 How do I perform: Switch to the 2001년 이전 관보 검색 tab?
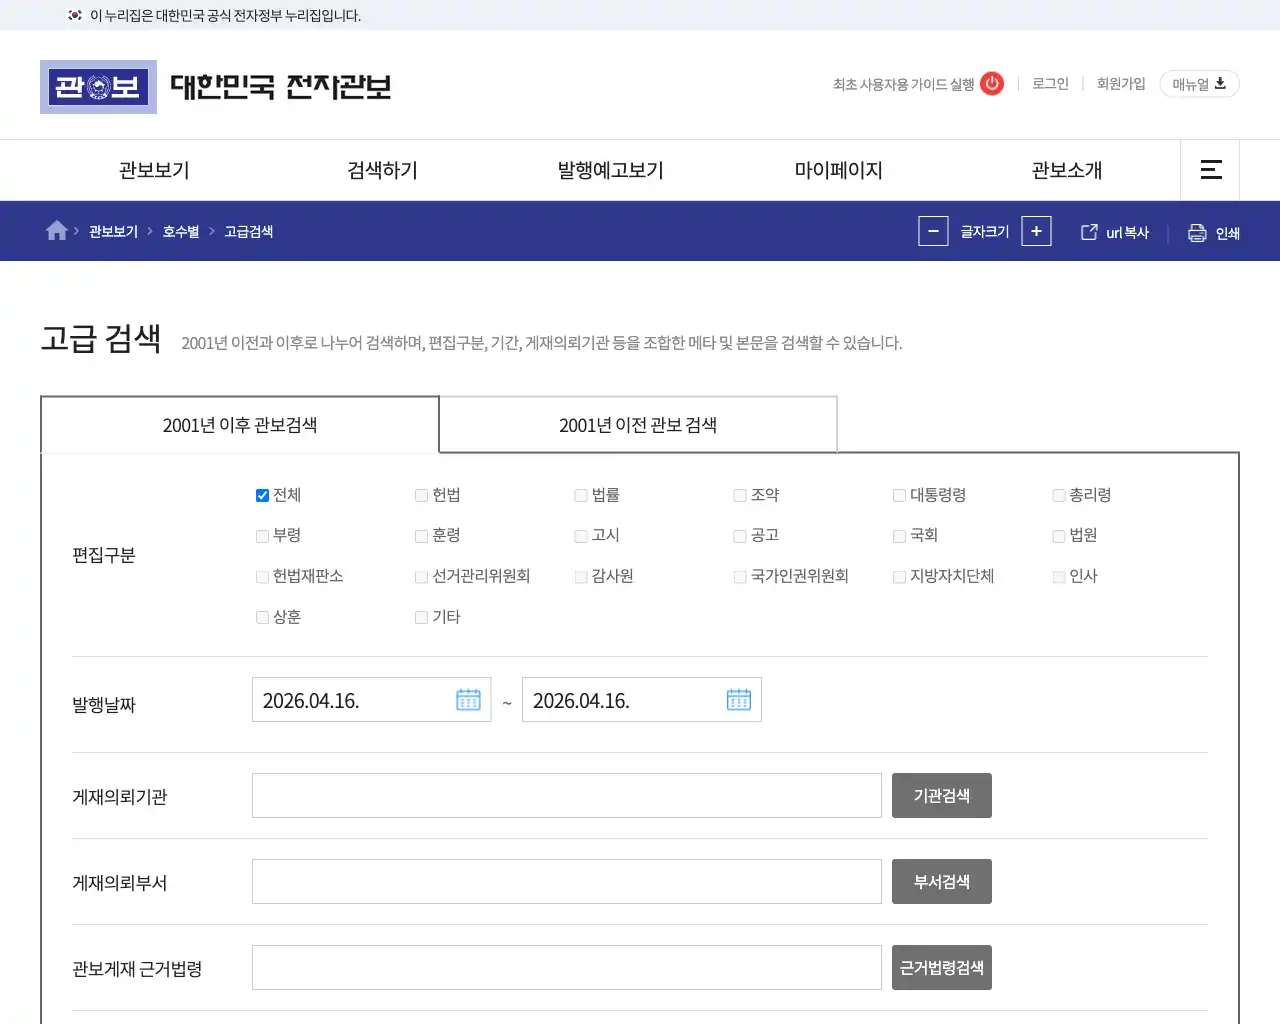[637, 424]
